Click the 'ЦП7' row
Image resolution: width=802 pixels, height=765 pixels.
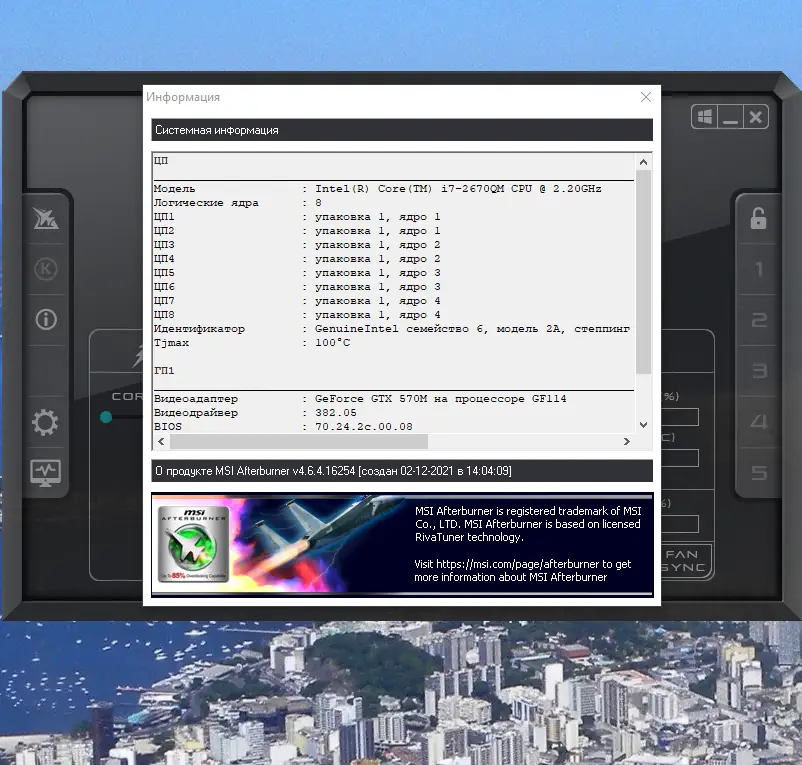[297, 301]
